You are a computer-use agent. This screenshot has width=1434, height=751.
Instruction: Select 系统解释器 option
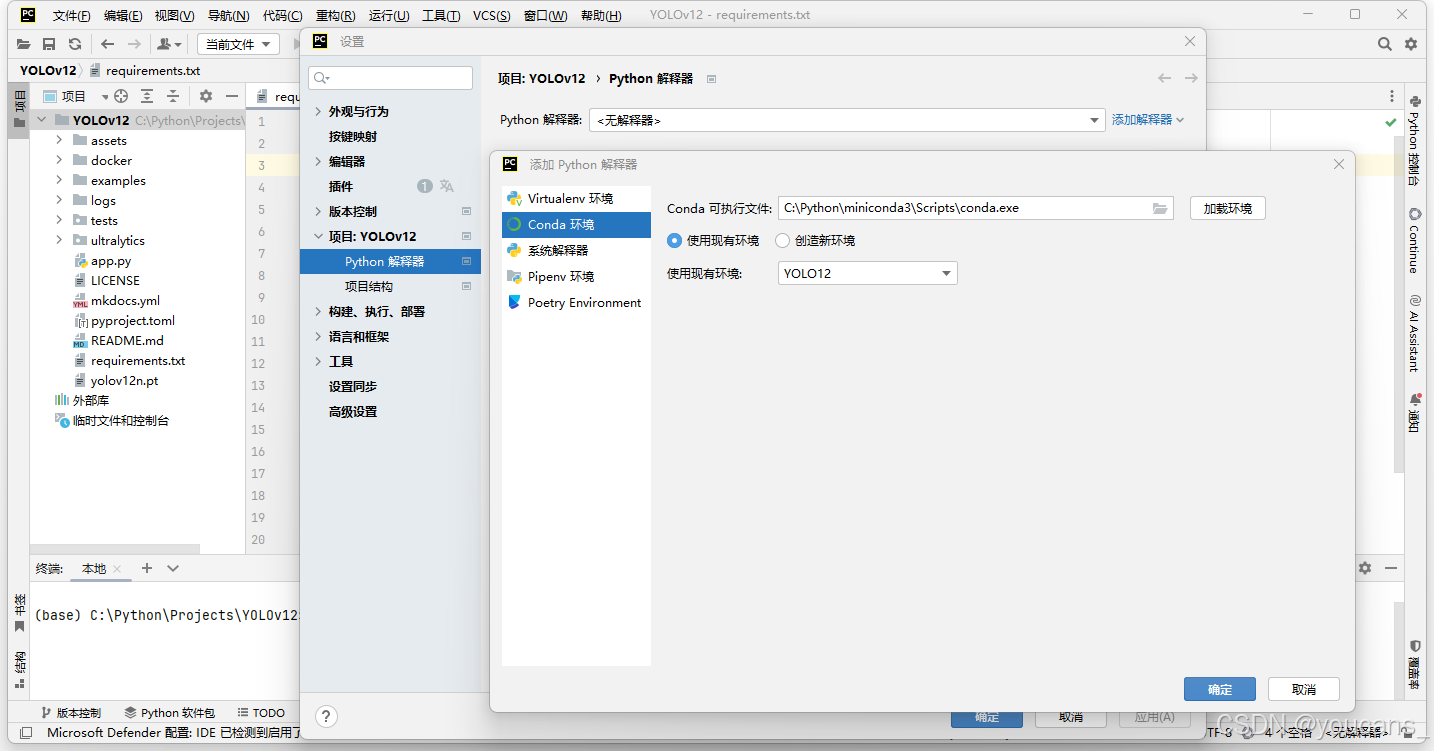(576, 250)
